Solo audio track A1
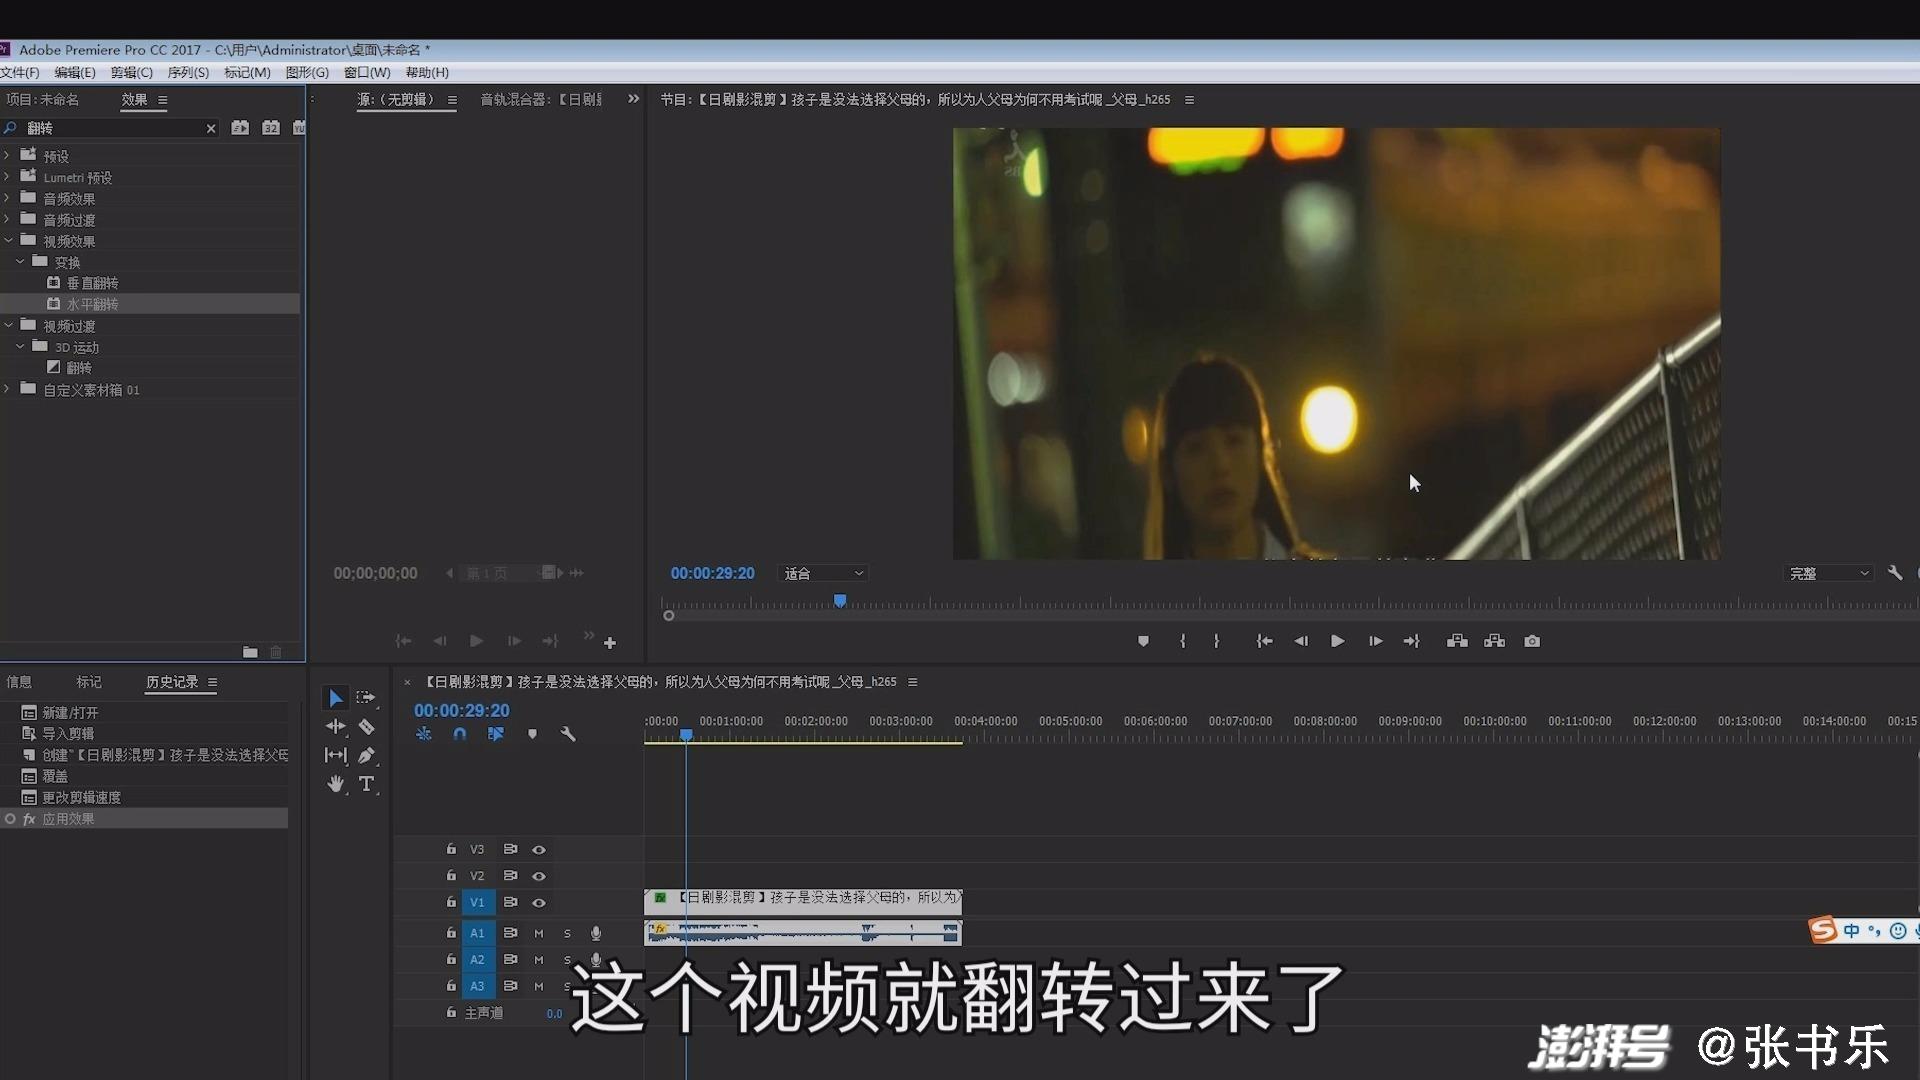This screenshot has height=1080, width=1920. point(567,933)
